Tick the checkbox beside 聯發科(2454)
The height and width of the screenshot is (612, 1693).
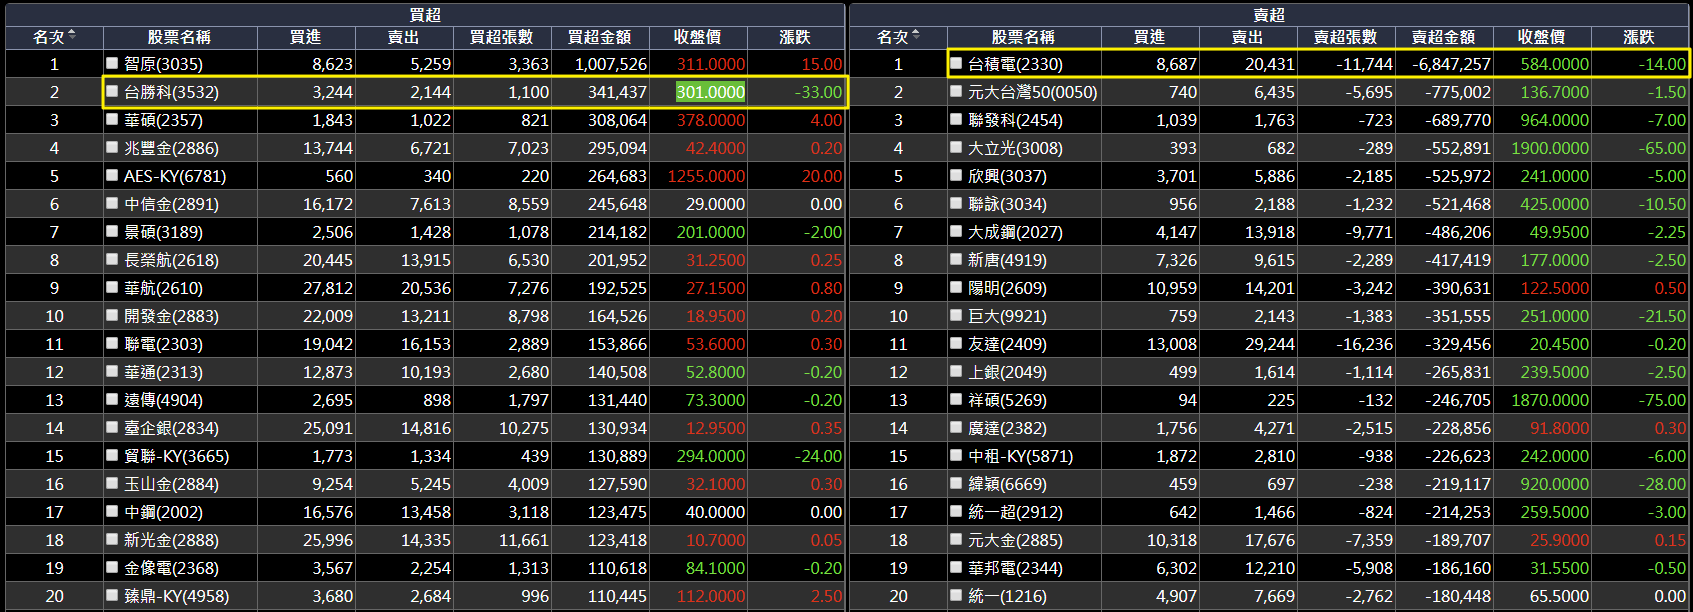[x=957, y=119]
